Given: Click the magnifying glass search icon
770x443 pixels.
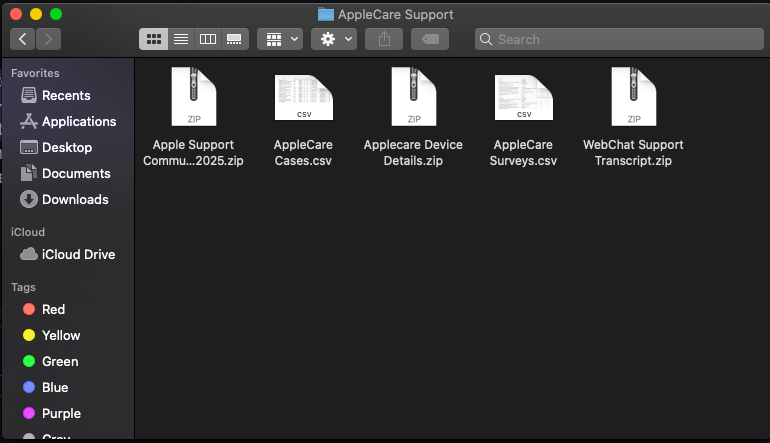Looking at the screenshot, I should click(x=486, y=39).
